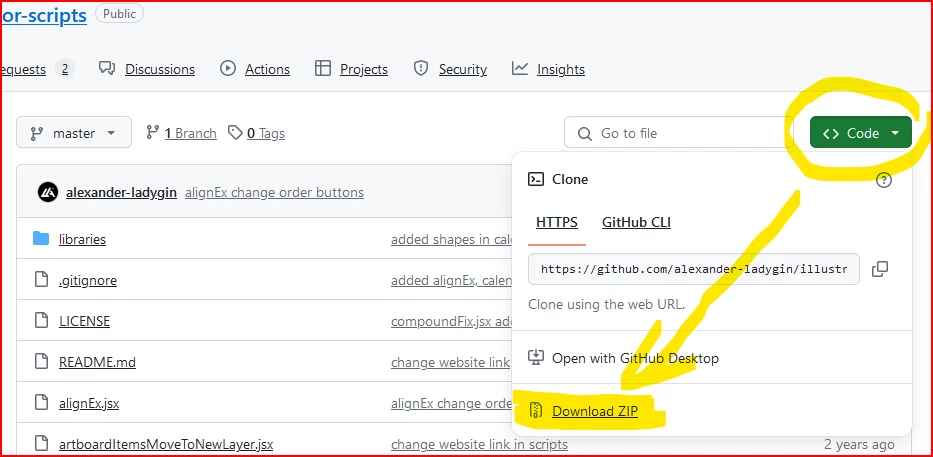Screen dimensions: 933x457
Task: Click the Actions play-circle icon
Action: [x=228, y=68]
